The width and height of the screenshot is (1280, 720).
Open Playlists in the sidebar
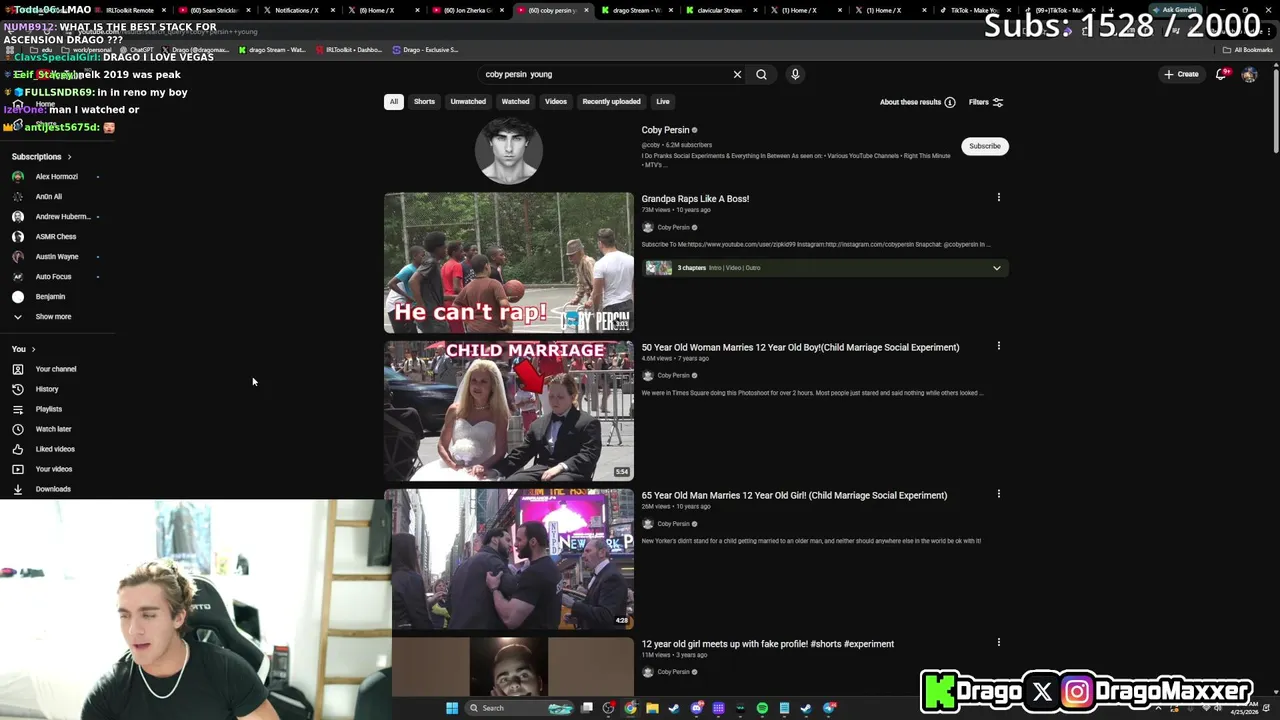(x=49, y=409)
